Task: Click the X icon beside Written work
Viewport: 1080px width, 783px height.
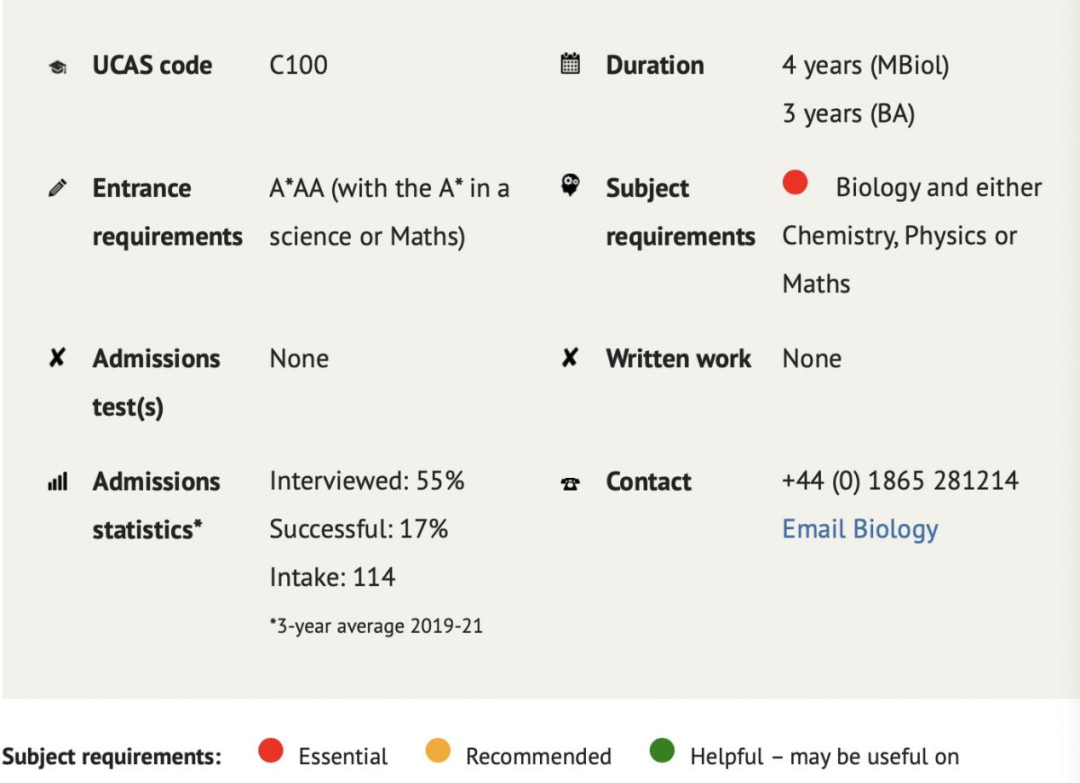Action: [x=570, y=357]
